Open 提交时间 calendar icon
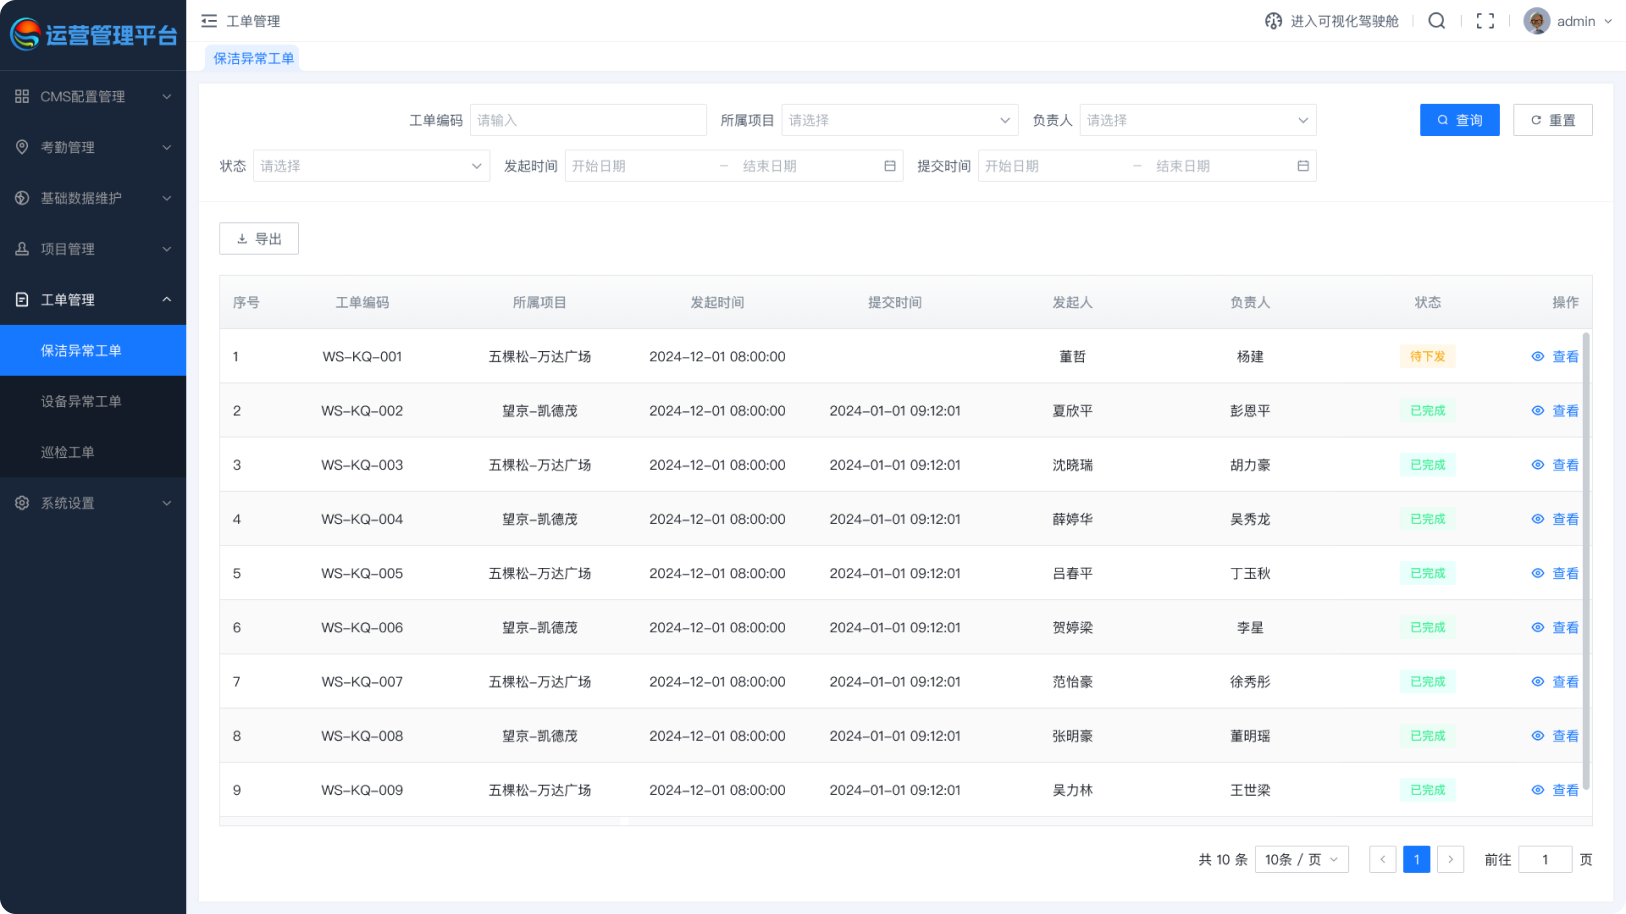 (1303, 166)
